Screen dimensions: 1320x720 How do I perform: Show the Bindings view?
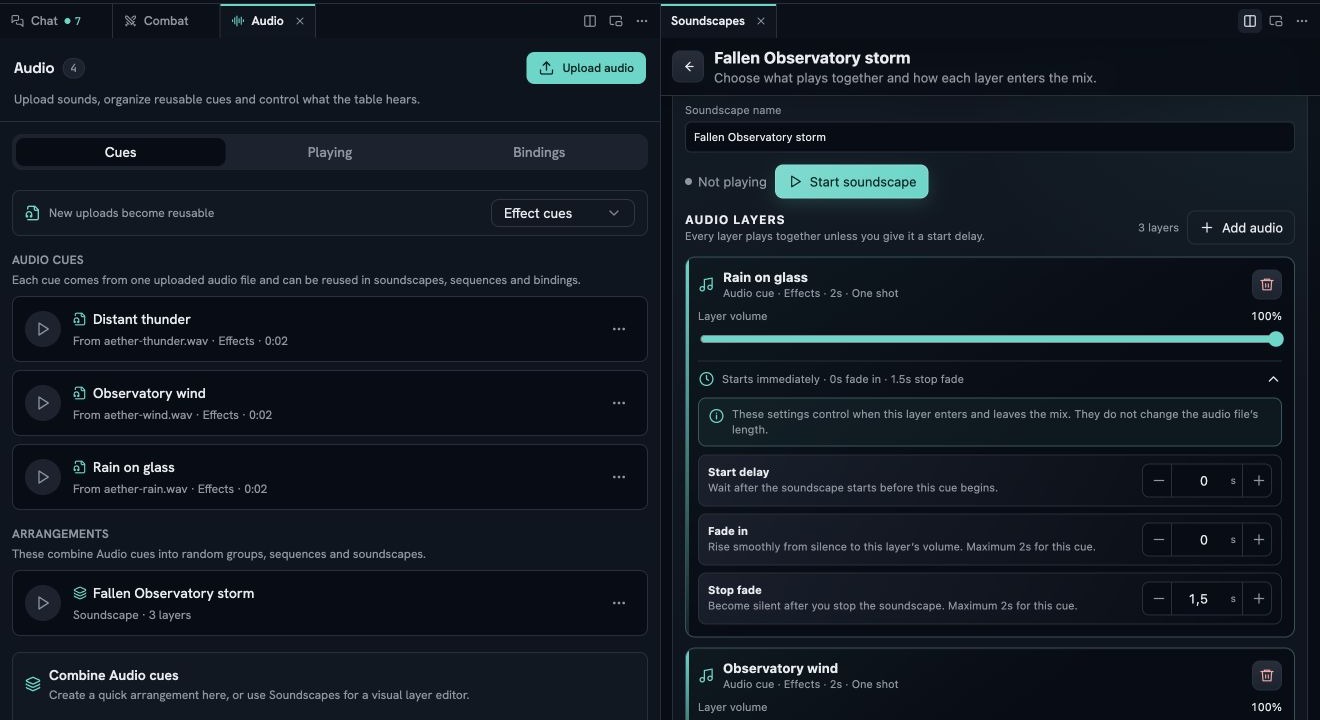click(539, 152)
